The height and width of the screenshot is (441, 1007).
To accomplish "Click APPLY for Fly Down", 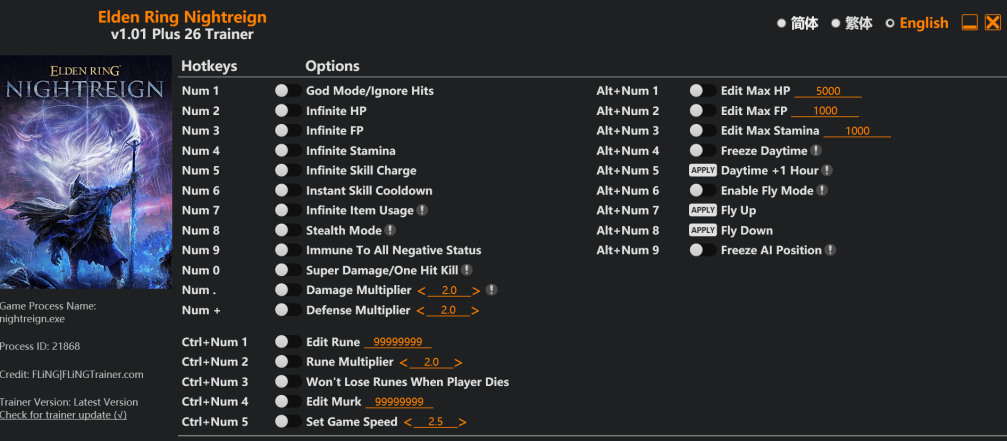I will (x=703, y=230).
